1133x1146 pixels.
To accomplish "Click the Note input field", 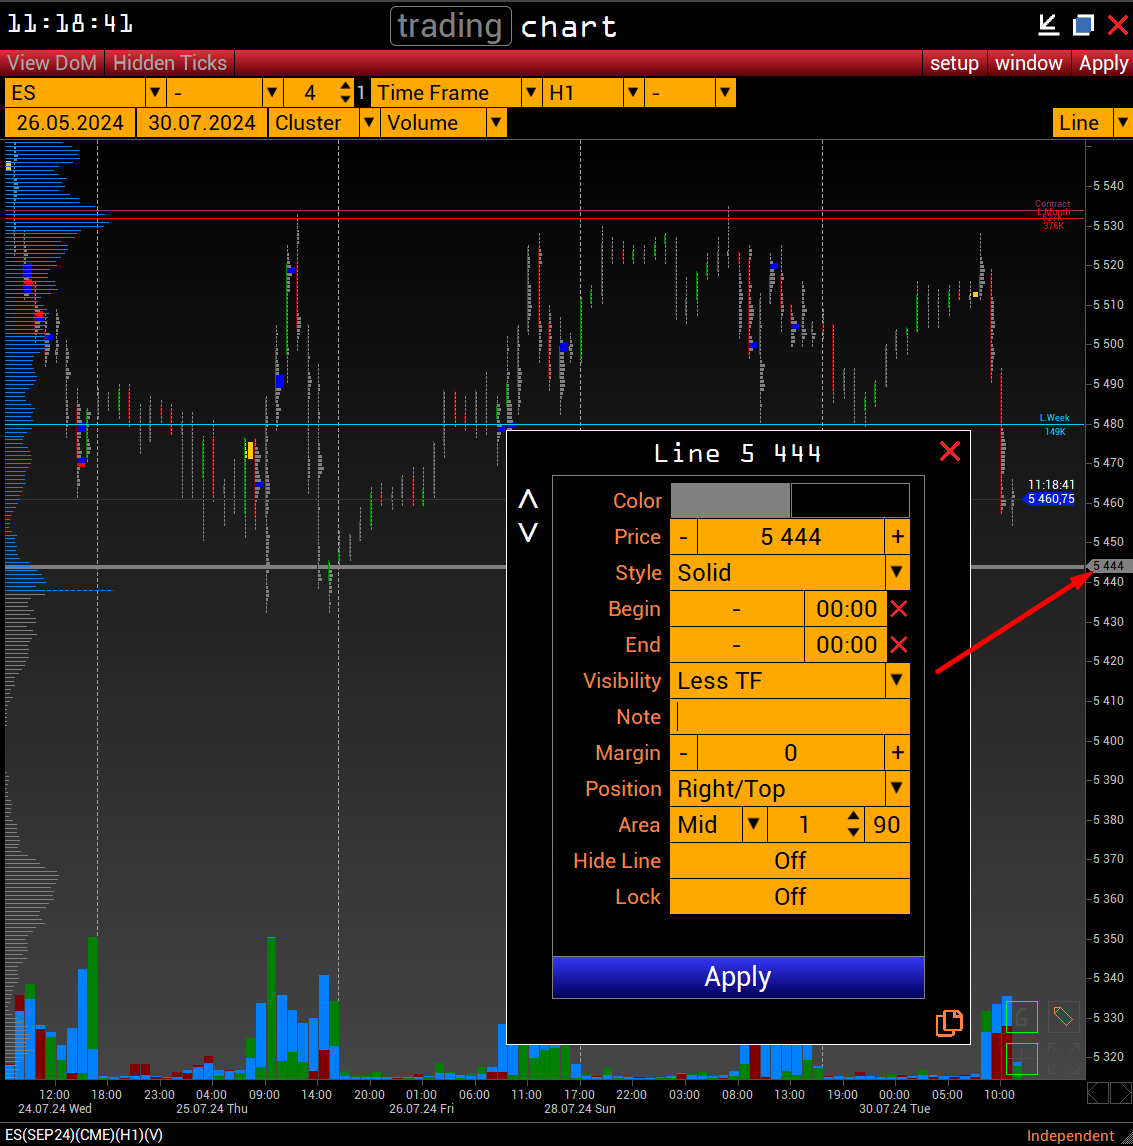I will (790, 717).
